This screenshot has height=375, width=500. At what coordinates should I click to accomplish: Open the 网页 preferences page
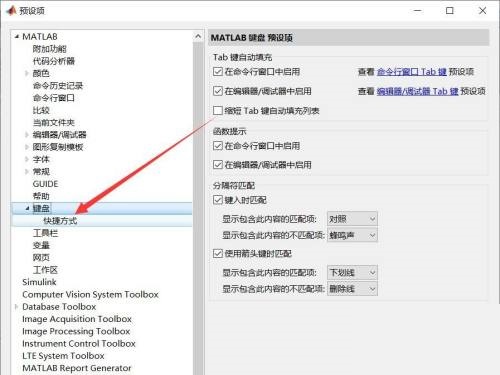[x=41, y=258]
